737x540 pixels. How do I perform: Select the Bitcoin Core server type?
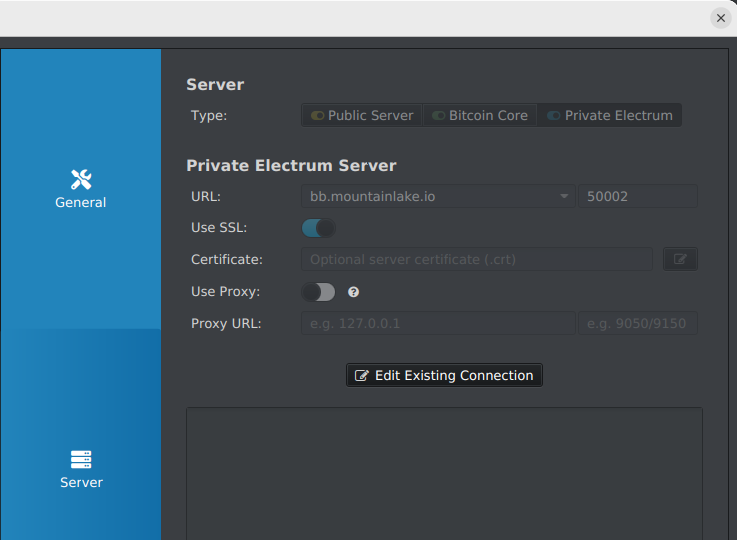coord(480,115)
